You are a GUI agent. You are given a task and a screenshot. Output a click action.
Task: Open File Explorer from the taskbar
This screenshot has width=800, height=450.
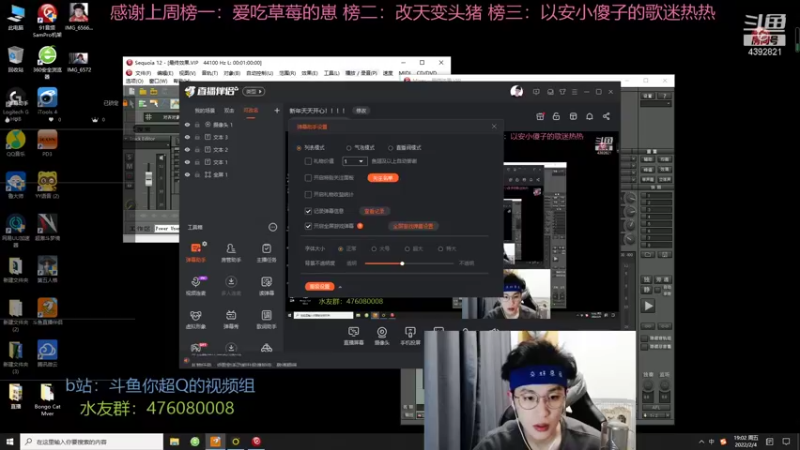[174, 441]
